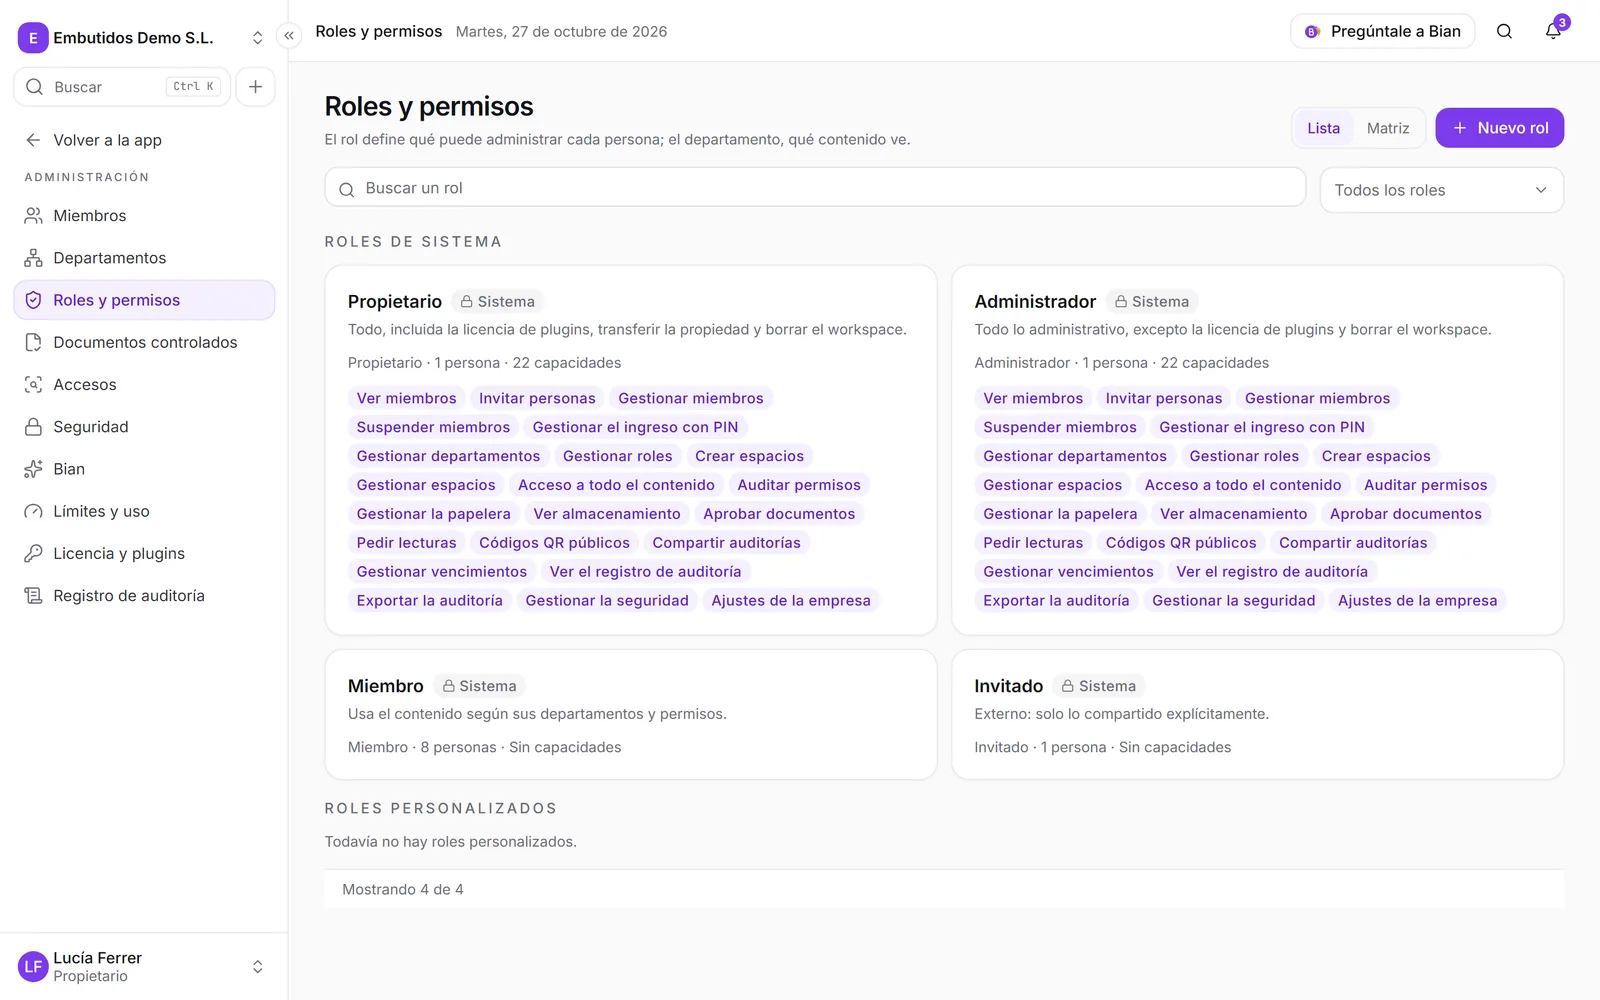Open Miembros in the administration menu

(144, 216)
